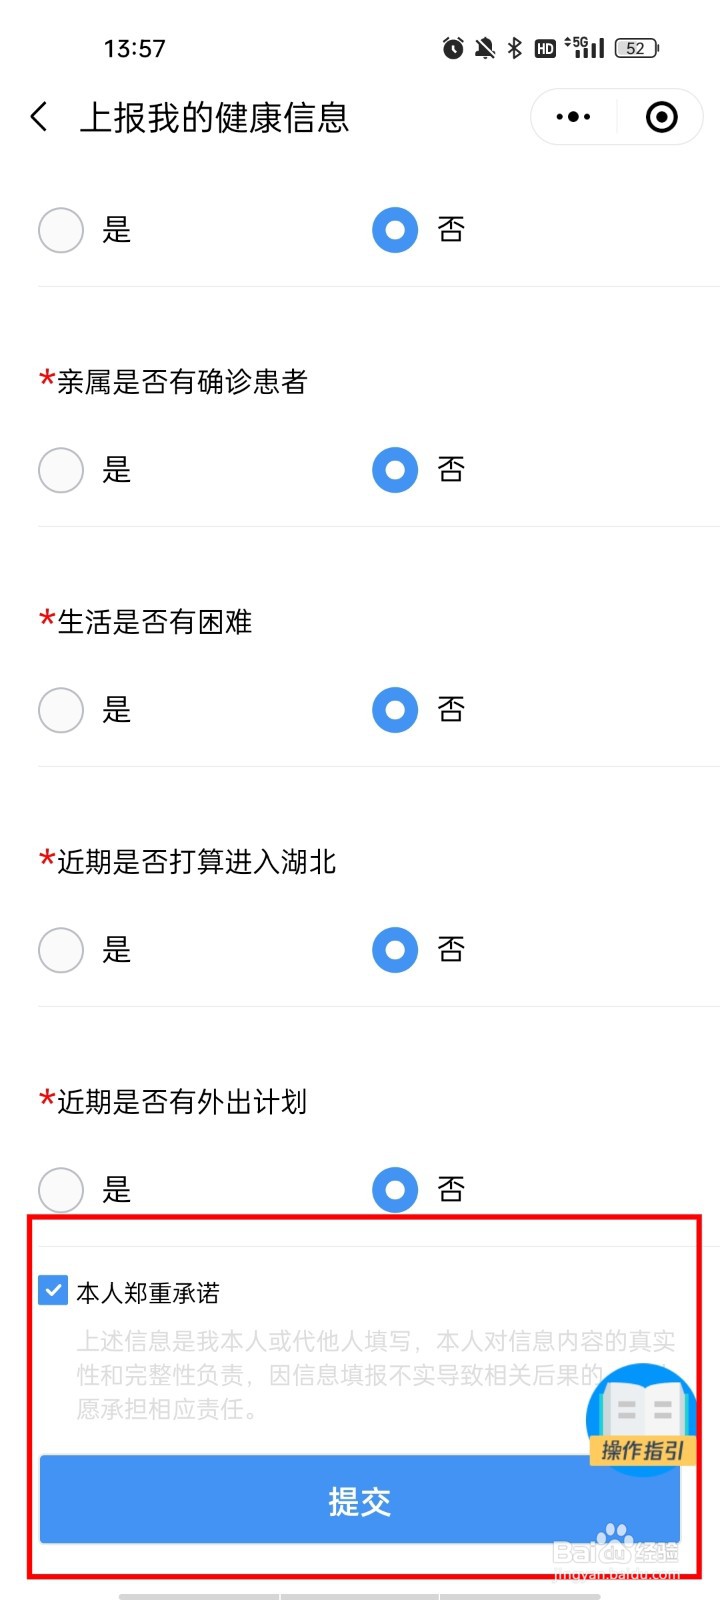
Task: Tap the circular close mini program icon
Action: (661, 117)
